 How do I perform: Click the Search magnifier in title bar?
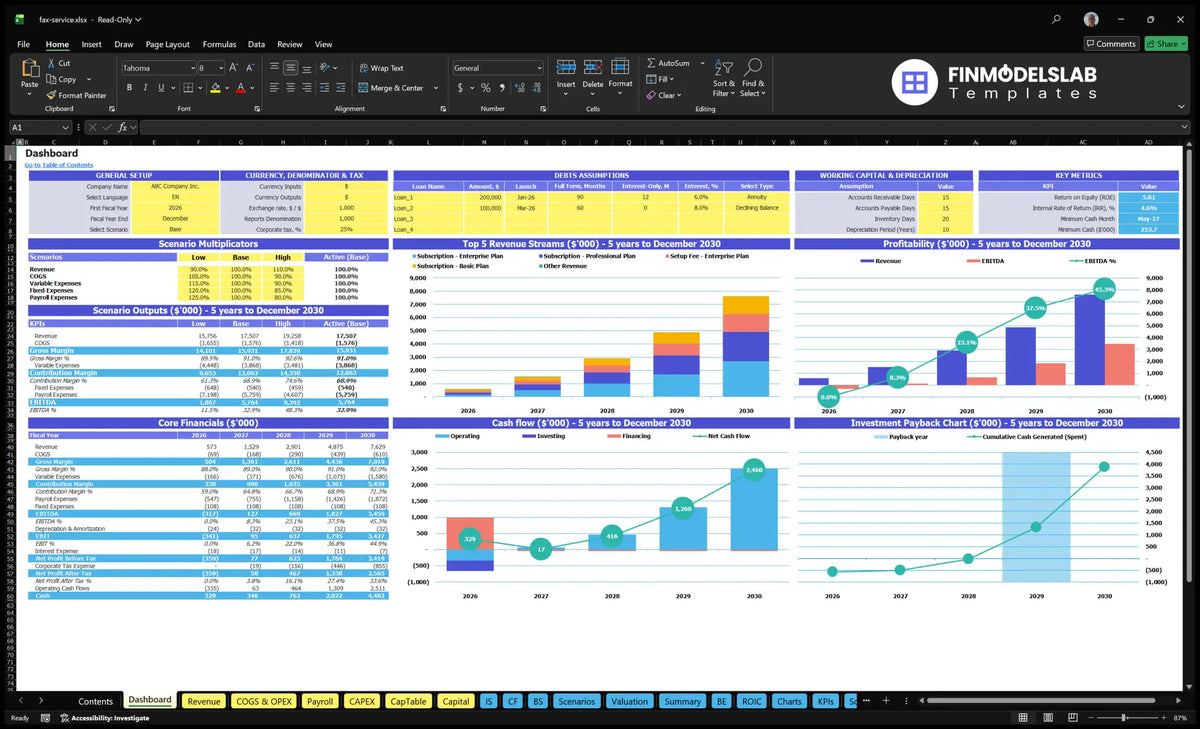click(1057, 19)
